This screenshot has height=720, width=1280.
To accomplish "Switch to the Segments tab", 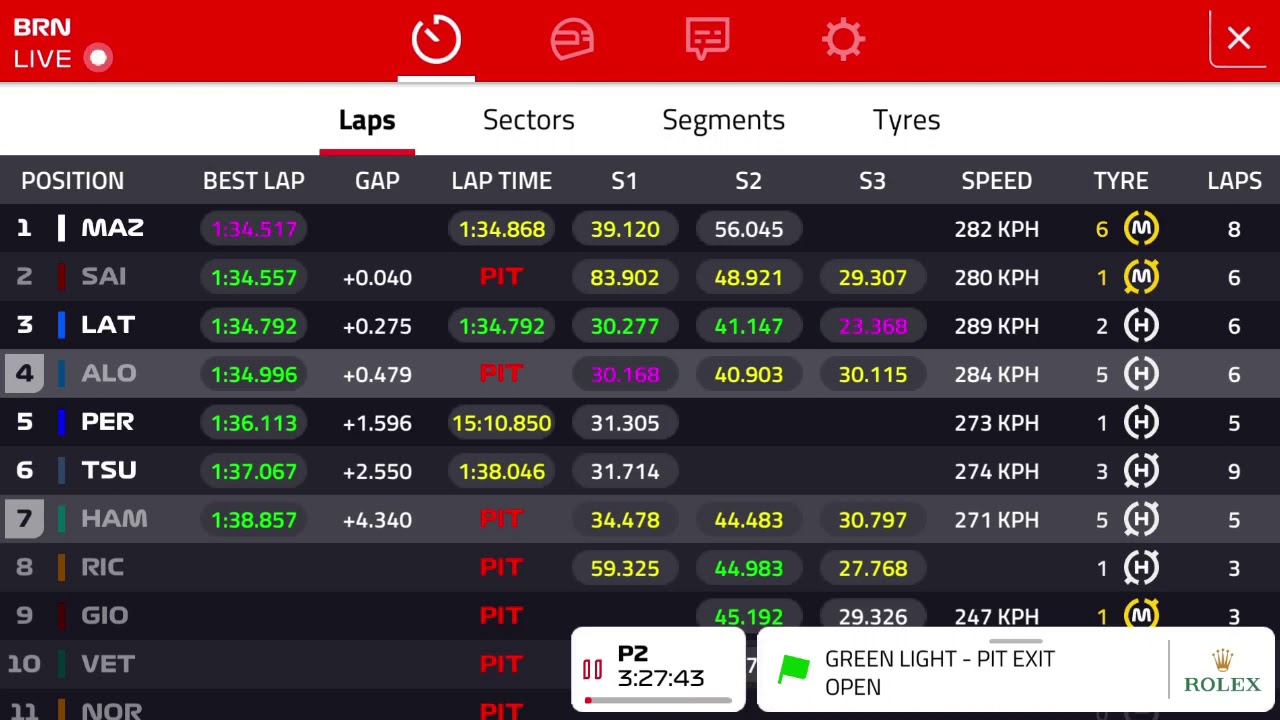I will (x=723, y=120).
